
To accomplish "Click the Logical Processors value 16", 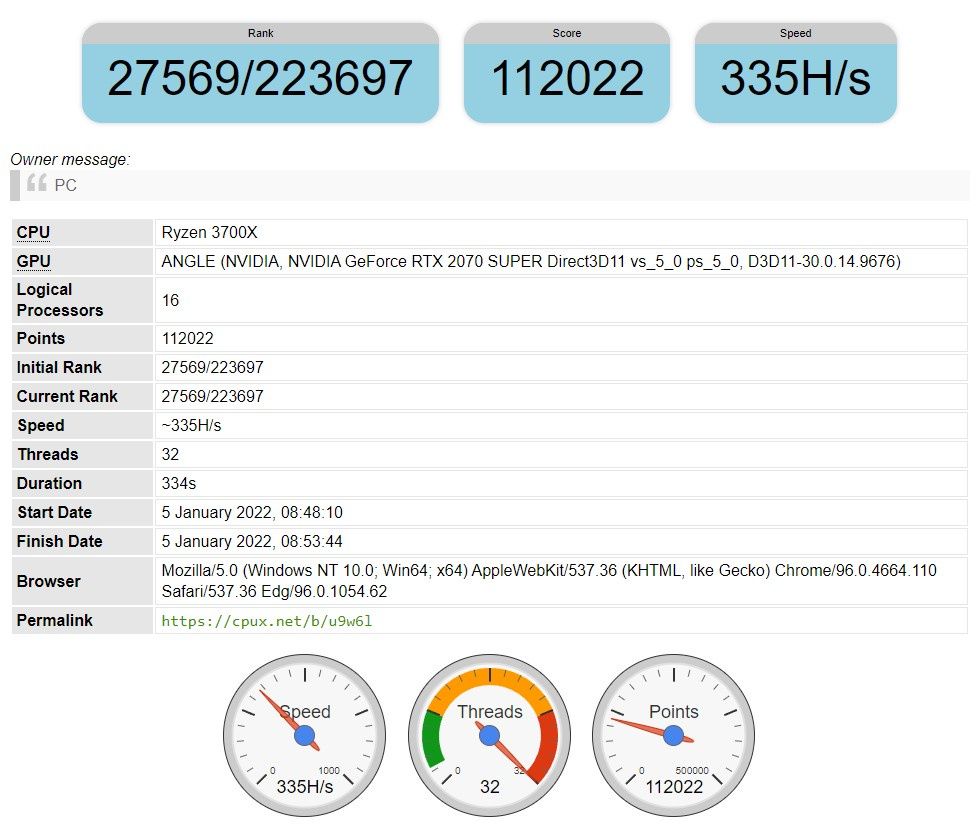I will pos(170,301).
